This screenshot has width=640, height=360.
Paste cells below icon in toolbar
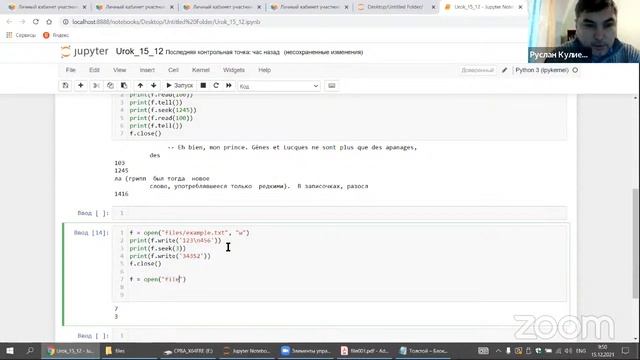tap(124, 86)
